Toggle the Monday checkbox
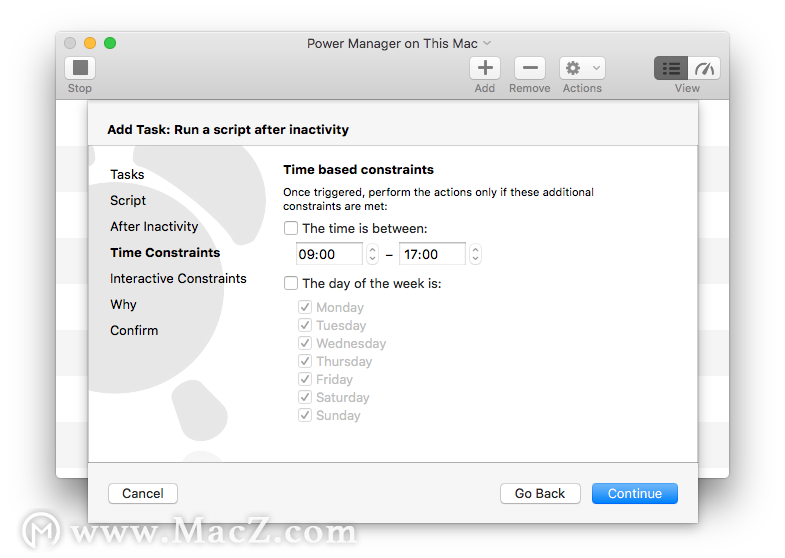Image resolution: width=785 pixels, height=558 pixels. coord(305,307)
